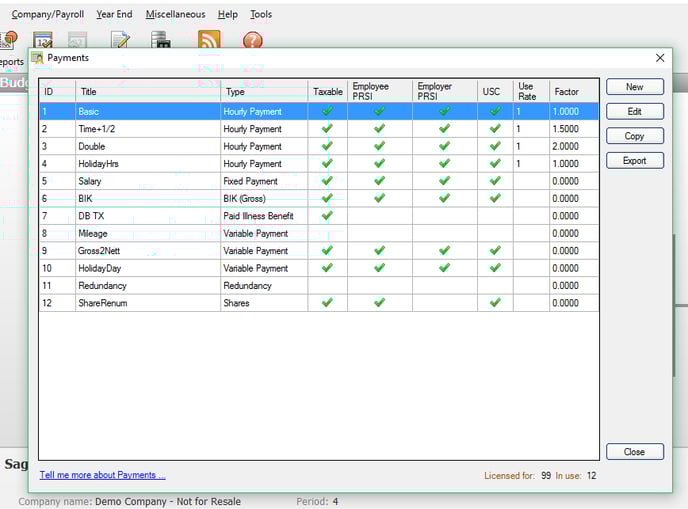This screenshot has width=688, height=509.
Task: Toggle Taxable checkmark for DB TX
Action: pos(327,215)
